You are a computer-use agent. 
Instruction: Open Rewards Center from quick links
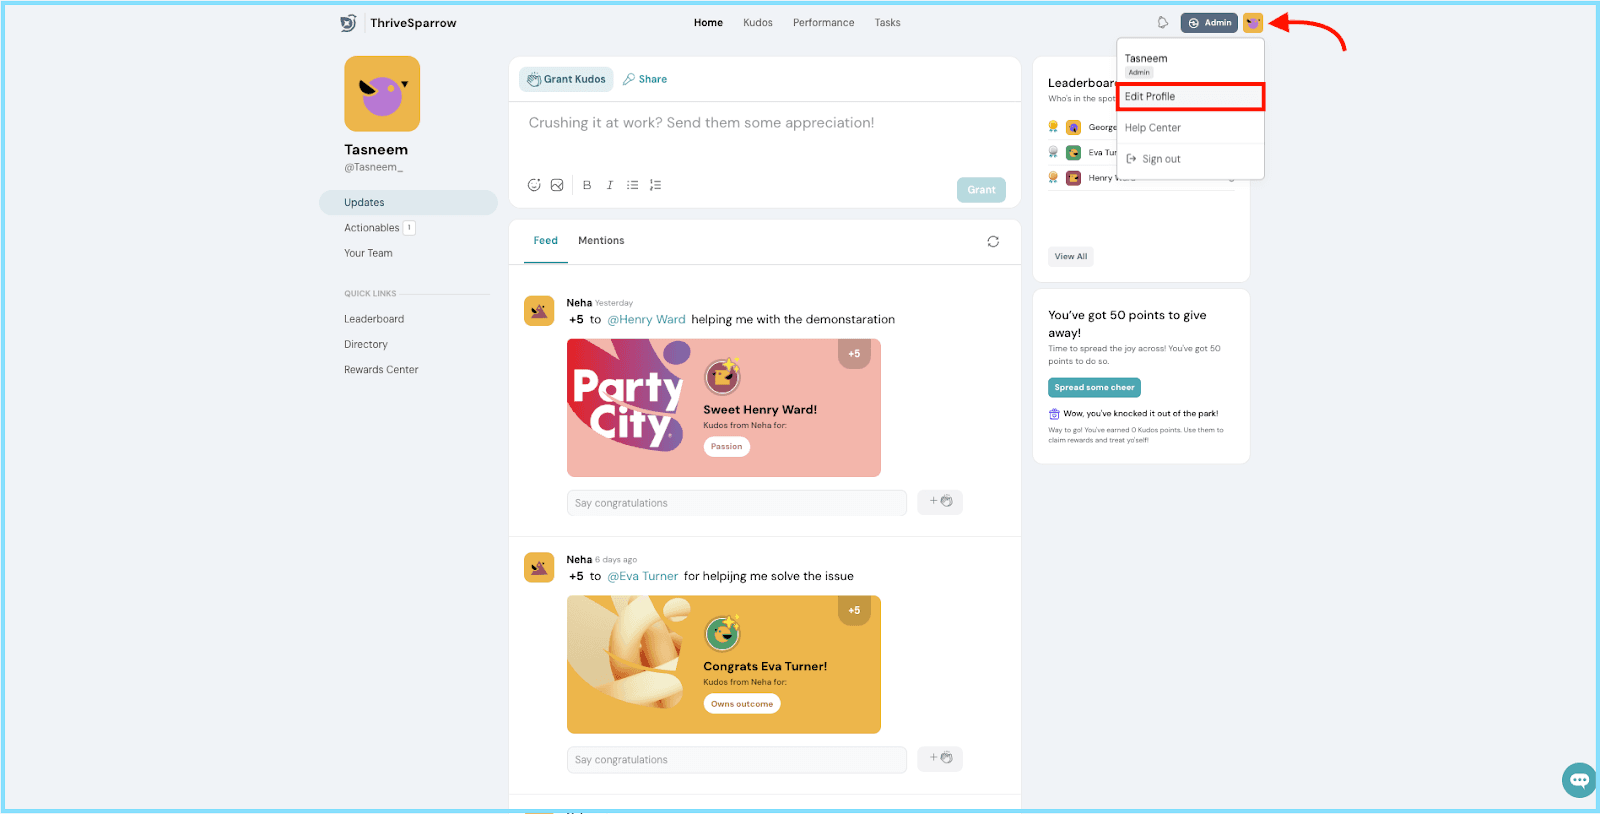pos(381,370)
